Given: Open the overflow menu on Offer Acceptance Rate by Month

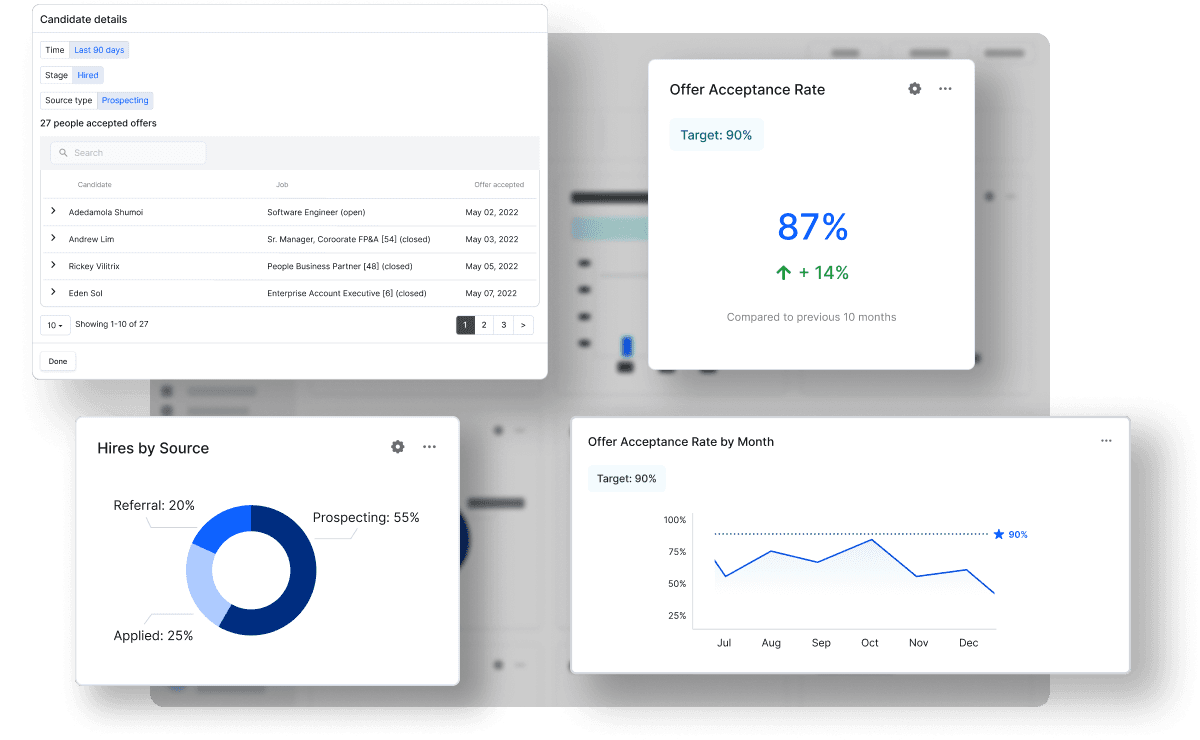Looking at the screenshot, I should [1106, 440].
